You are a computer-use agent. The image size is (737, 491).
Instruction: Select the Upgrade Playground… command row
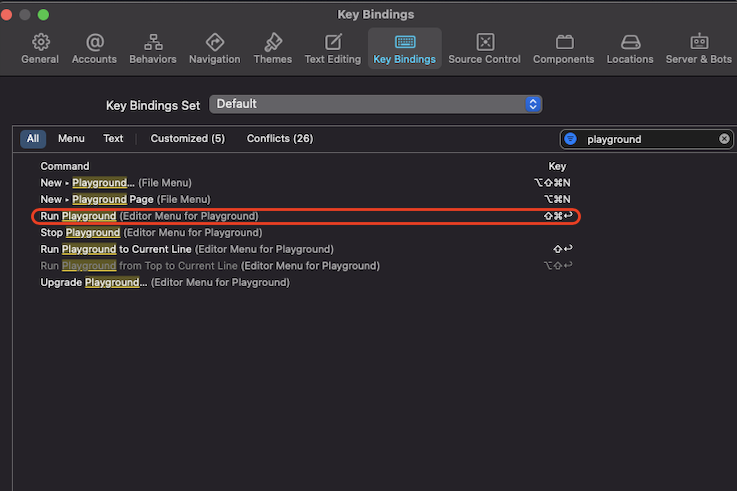[306, 282]
